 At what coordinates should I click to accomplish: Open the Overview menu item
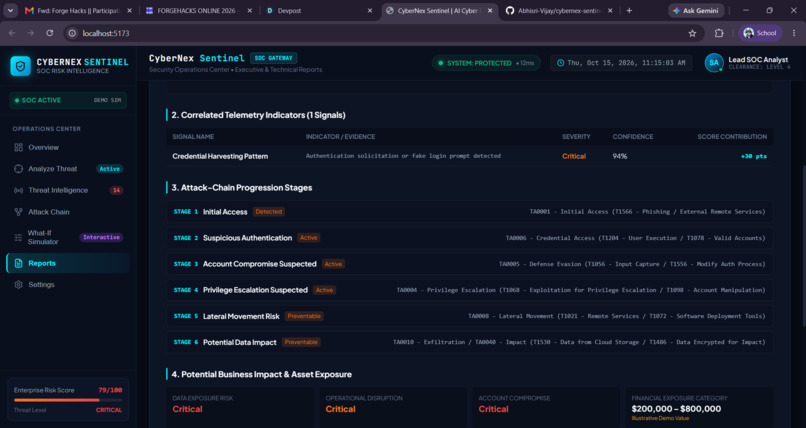(x=68, y=147)
